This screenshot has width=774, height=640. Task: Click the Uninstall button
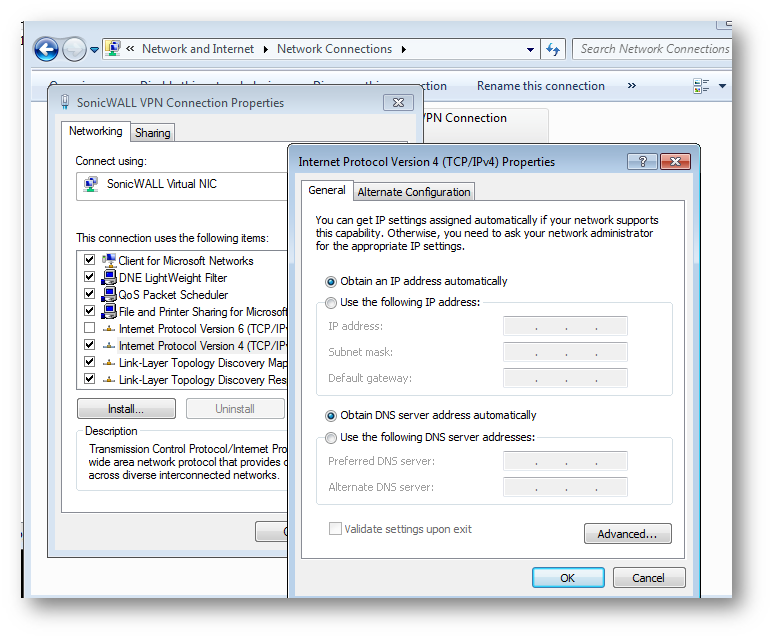pos(235,409)
